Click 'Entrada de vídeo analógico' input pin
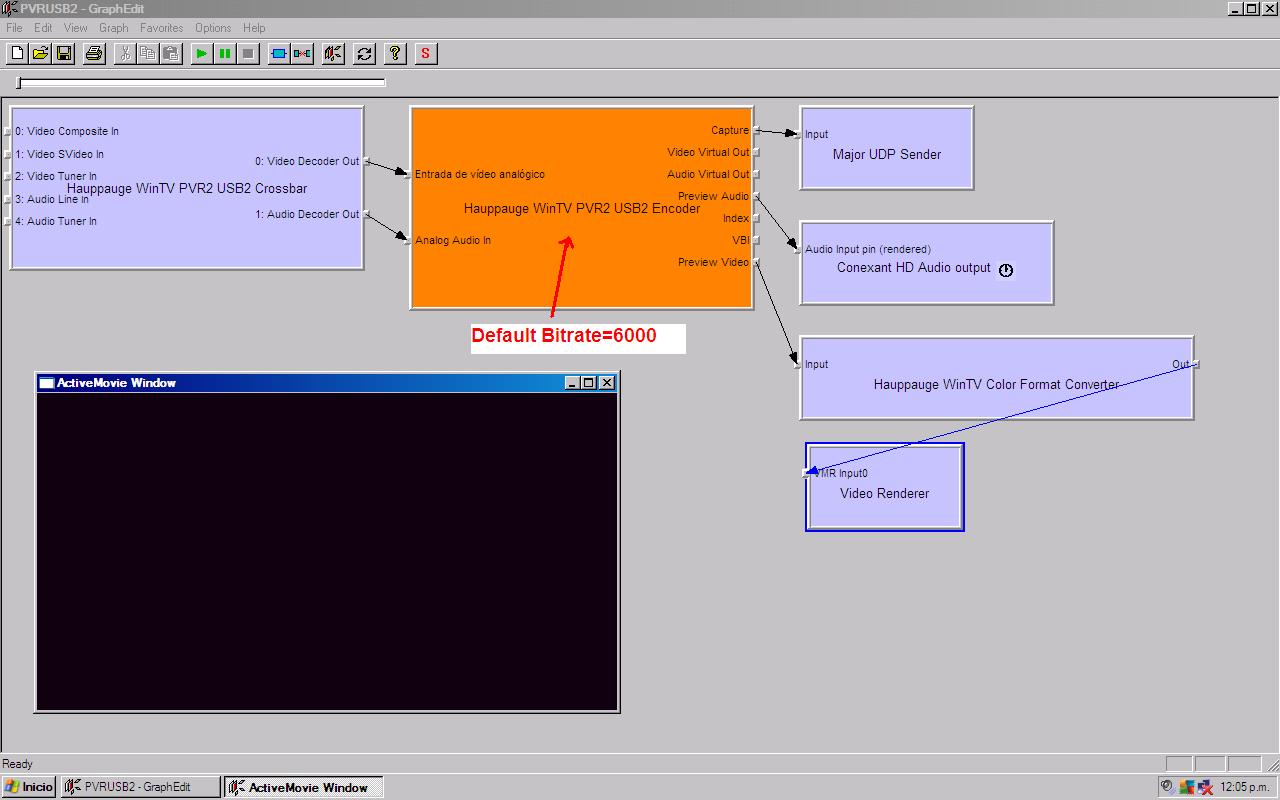1280x800 pixels. click(x=407, y=174)
